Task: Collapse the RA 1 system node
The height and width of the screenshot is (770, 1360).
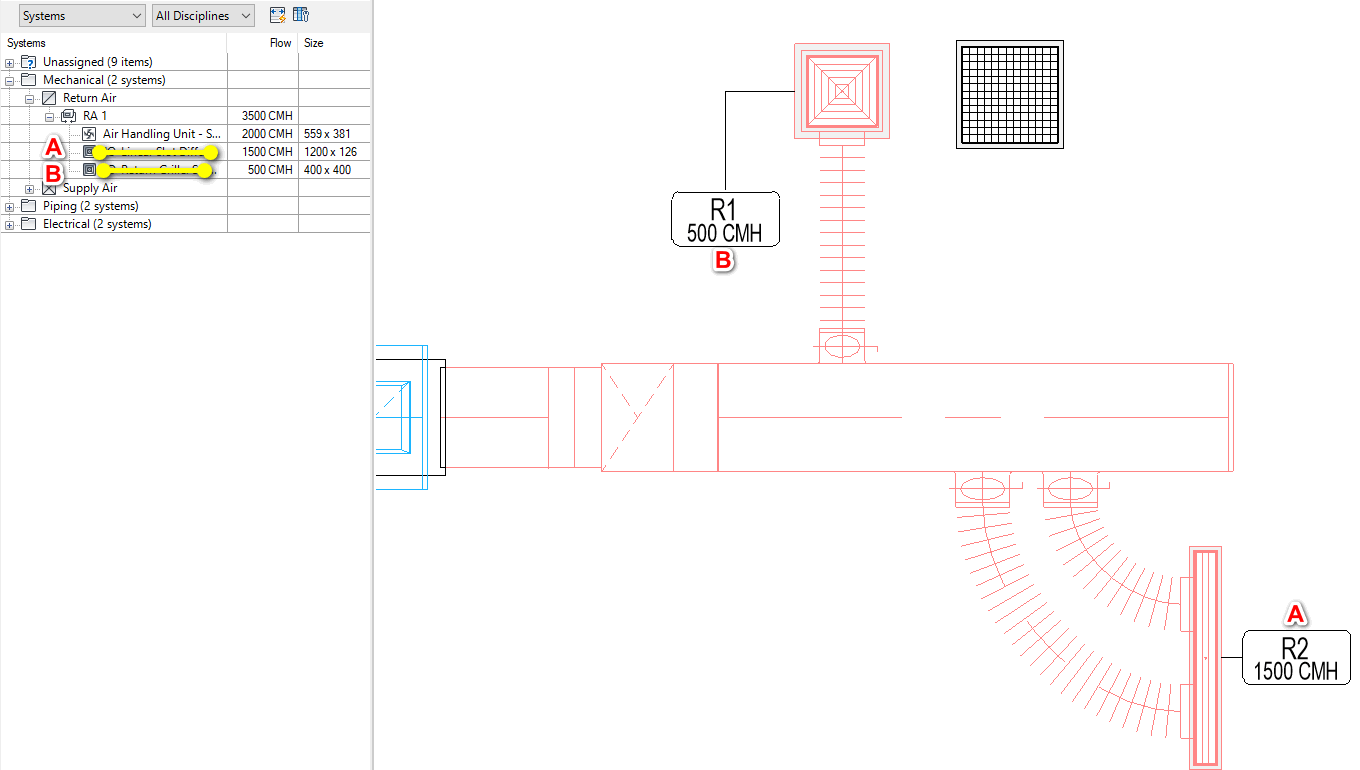Action: click(x=50, y=117)
